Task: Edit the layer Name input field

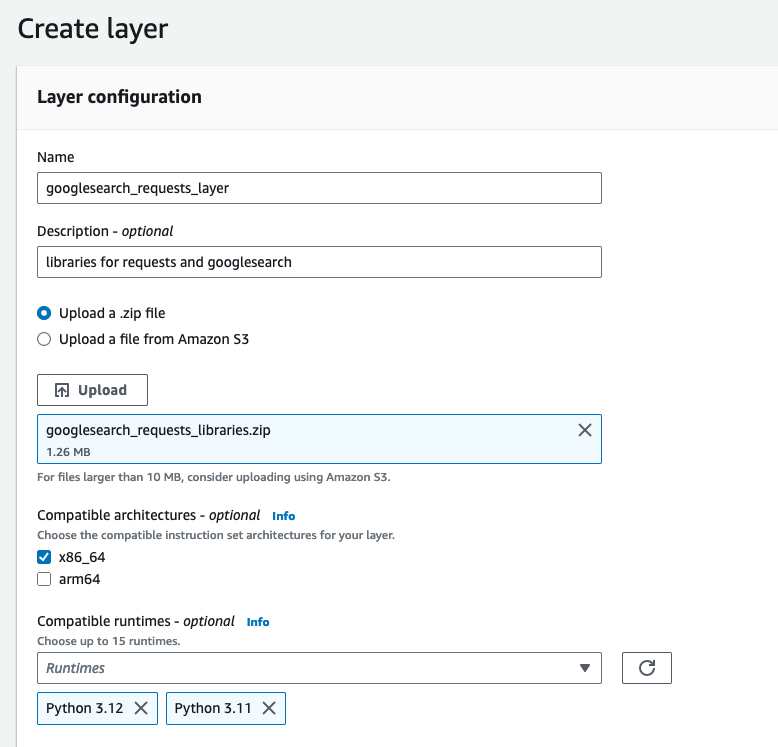Action: point(319,188)
